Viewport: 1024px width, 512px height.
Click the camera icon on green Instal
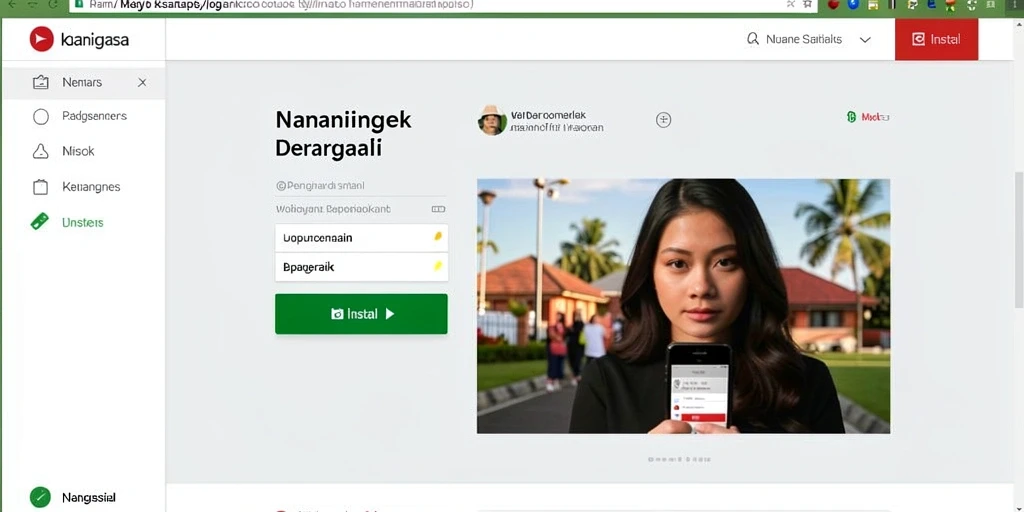pos(337,314)
